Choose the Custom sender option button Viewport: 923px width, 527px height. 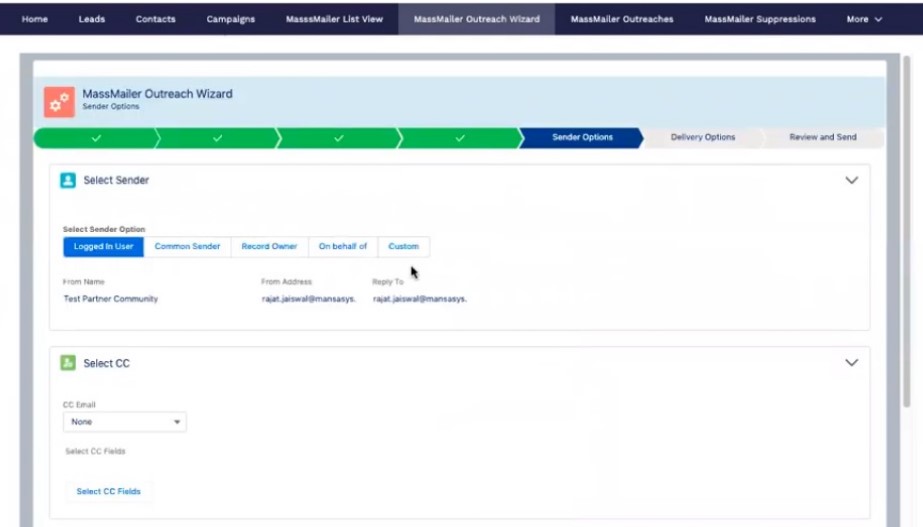pos(404,246)
